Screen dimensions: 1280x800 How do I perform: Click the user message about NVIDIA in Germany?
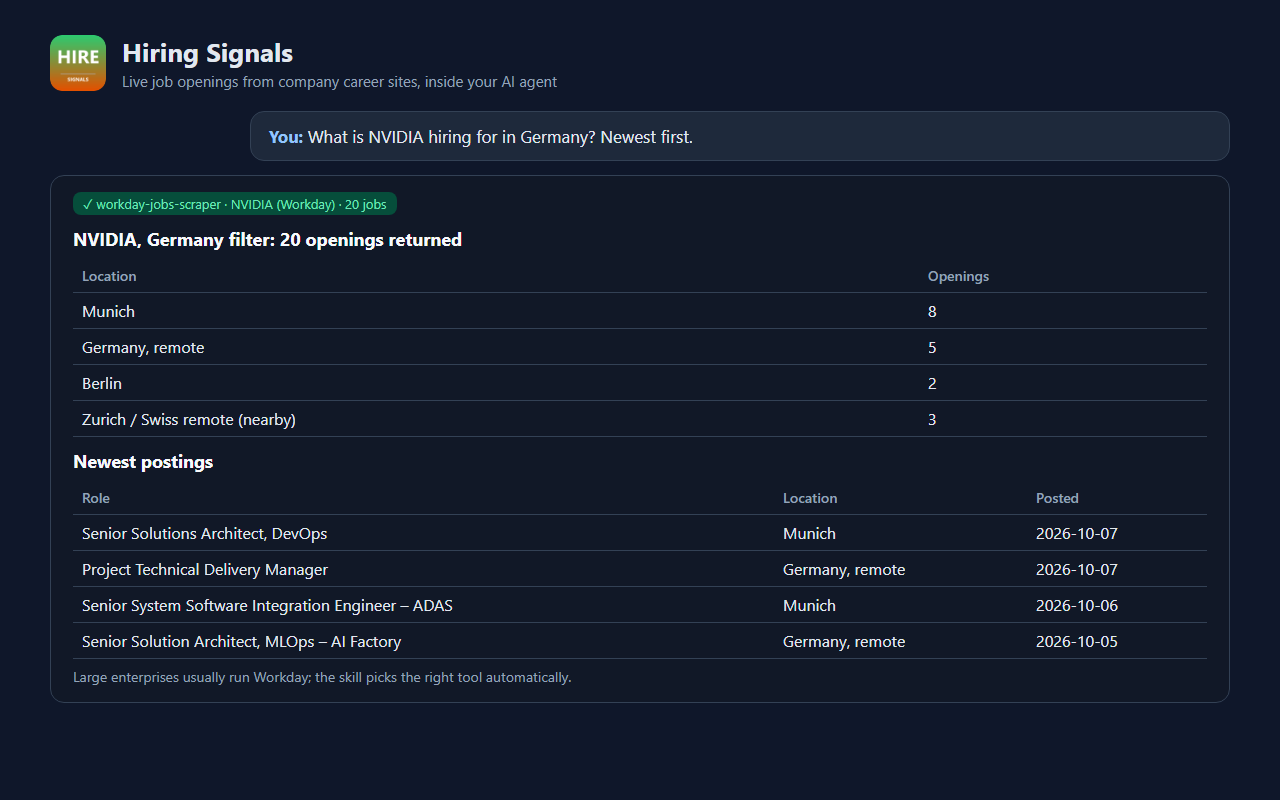[x=739, y=136]
